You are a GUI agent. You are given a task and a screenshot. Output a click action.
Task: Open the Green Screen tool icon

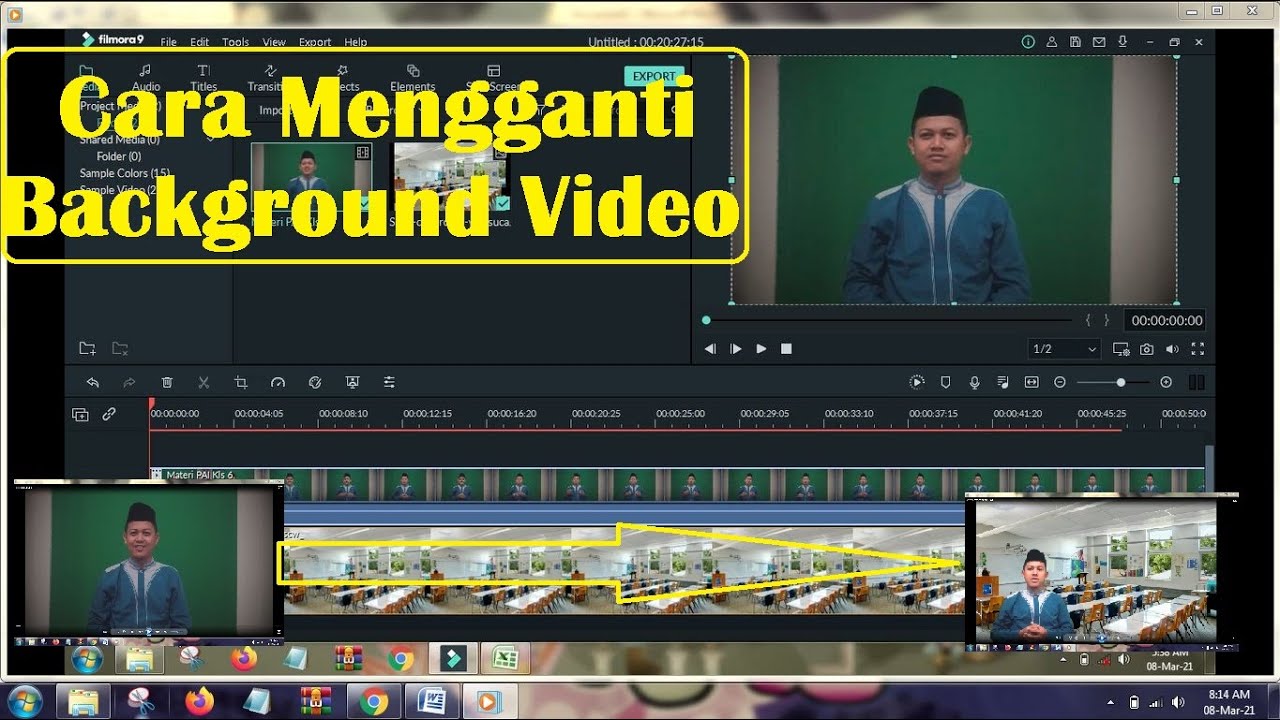click(x=352, y=382)
